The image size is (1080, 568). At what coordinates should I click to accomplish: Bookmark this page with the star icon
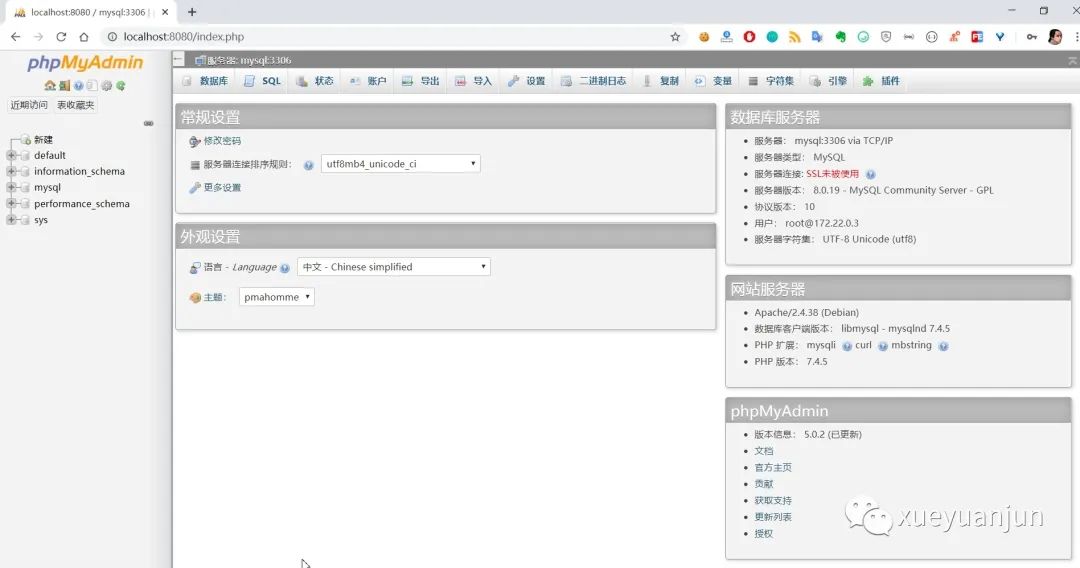[x=675, y=36]
